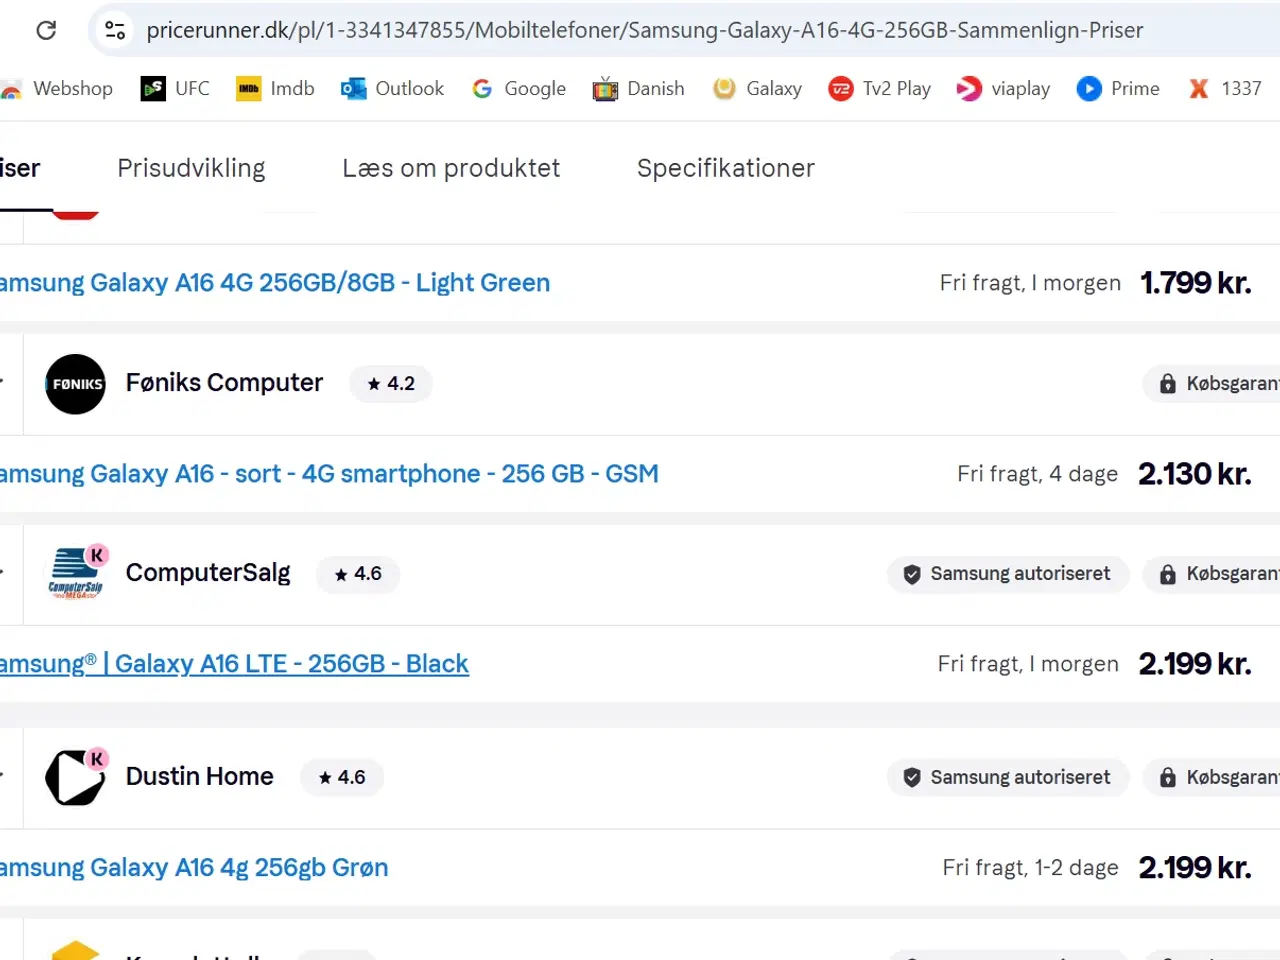Viewport: 1280px width, 960px height.
Task: Click Købsgaranti badge in ComputerSalg row
Action: (x=1212, y=574)
